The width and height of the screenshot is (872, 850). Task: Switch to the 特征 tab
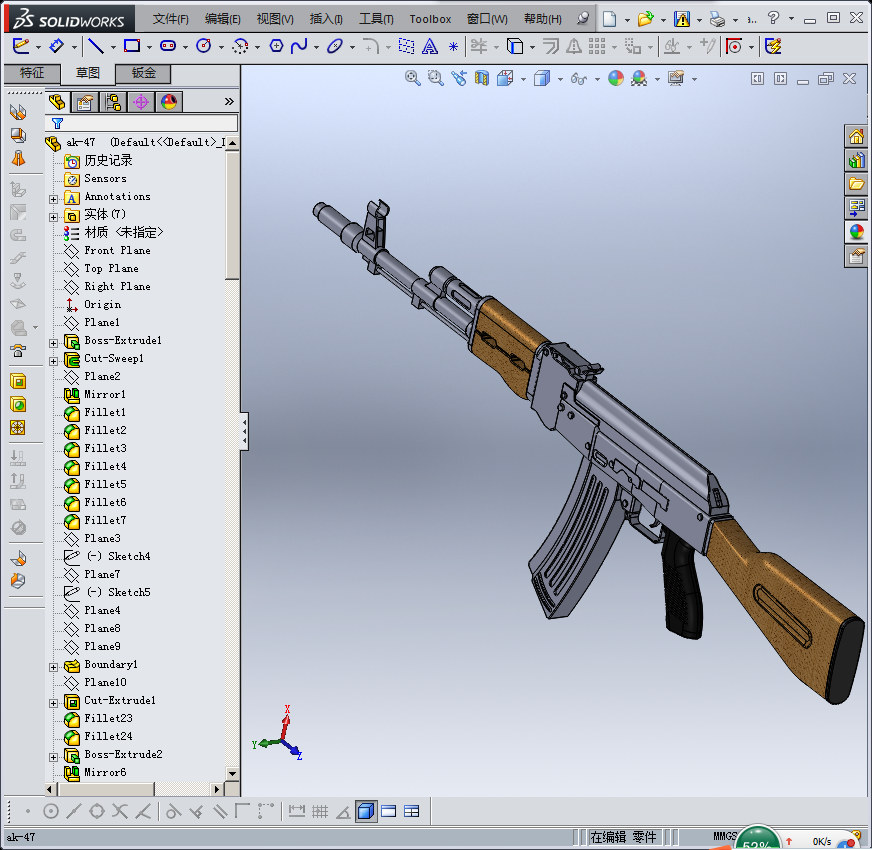[32, 73]
